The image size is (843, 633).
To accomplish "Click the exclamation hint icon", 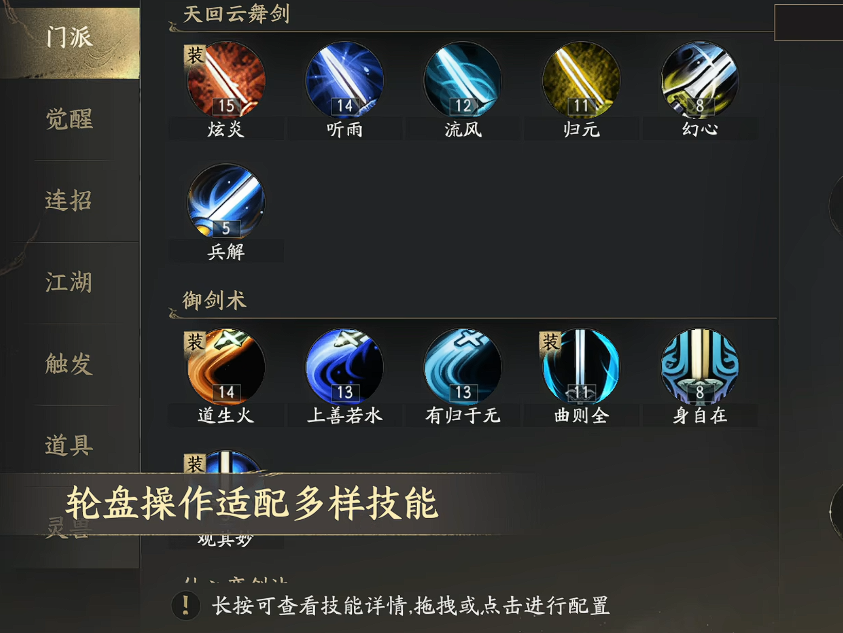I will [186, 606].
